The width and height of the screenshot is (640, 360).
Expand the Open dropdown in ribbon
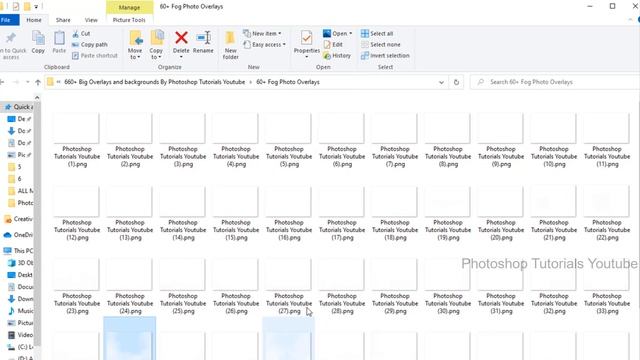[338, 33]
